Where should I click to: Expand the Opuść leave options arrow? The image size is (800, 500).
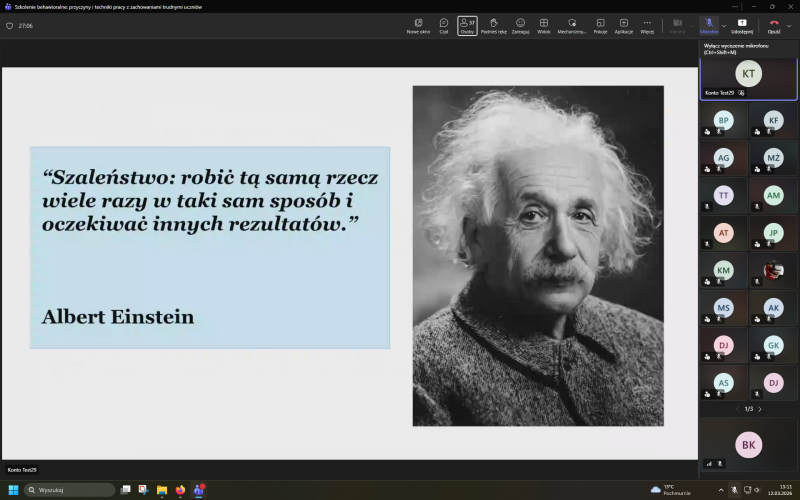tap(789, 25)
